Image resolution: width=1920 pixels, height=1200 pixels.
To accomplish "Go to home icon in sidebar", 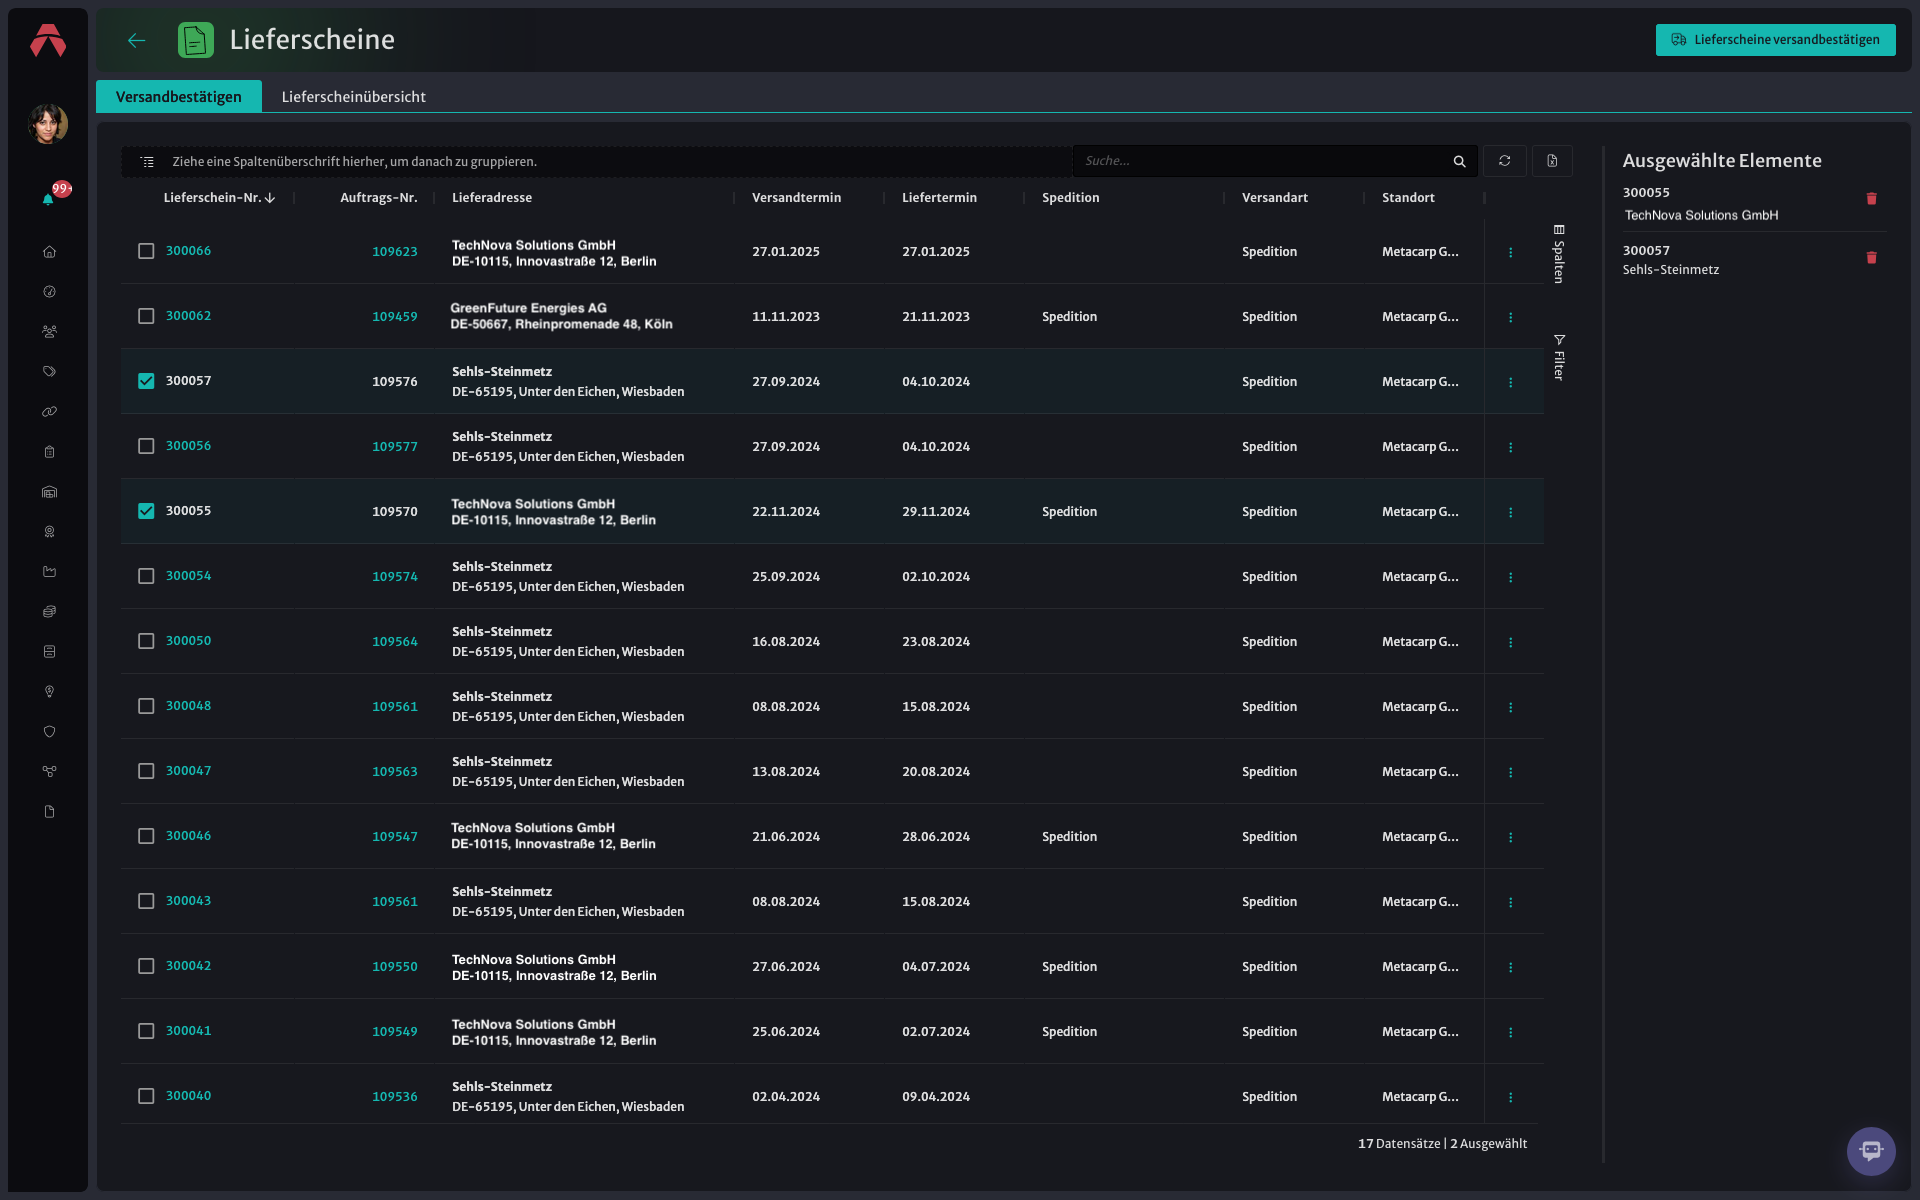I will pyautogui.click(x=49, y=252).
